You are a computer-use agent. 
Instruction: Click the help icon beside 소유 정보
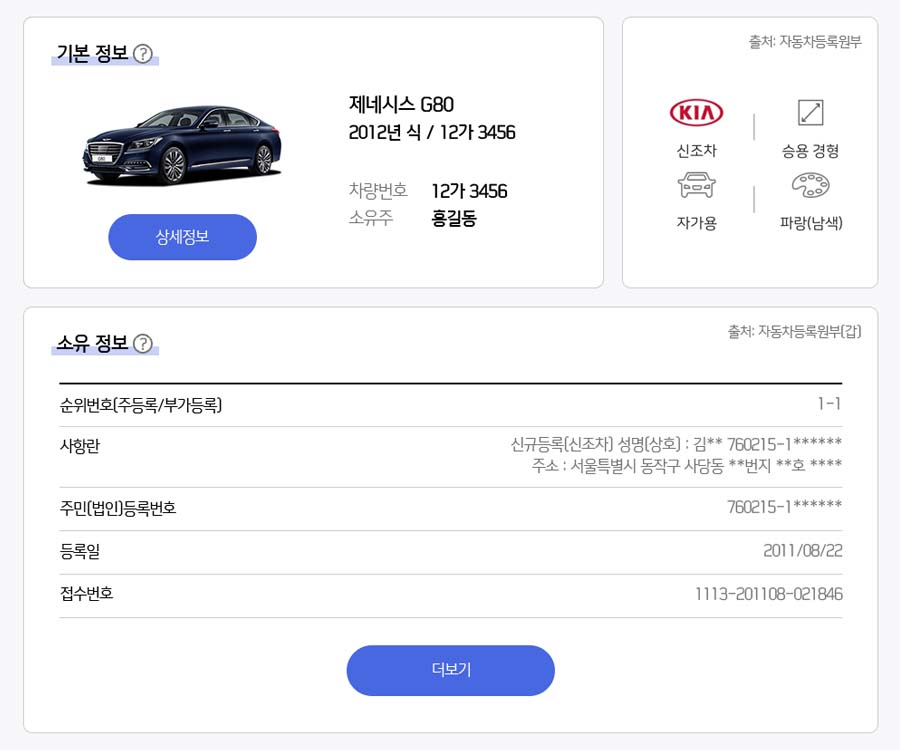tap(143, 344)
